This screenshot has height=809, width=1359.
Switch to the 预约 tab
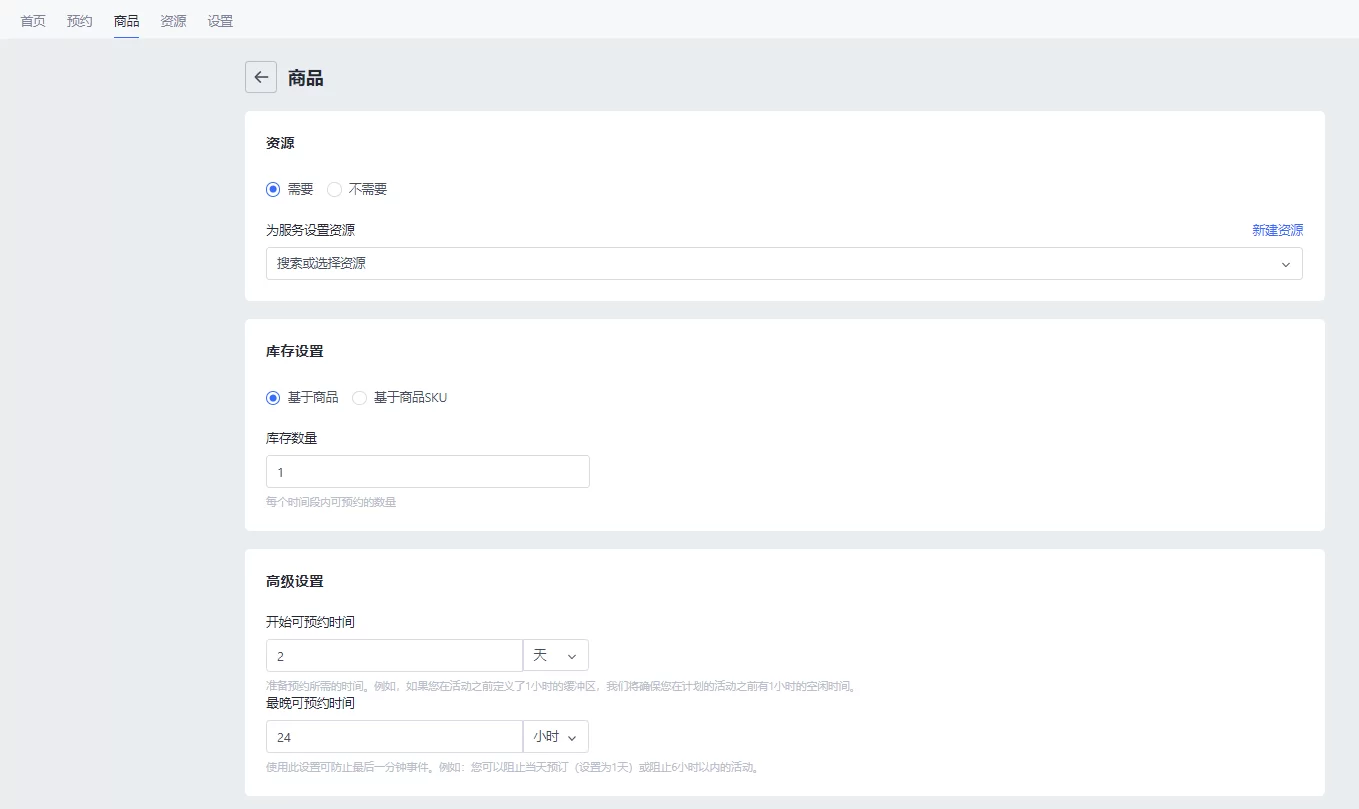click(80, 21)
